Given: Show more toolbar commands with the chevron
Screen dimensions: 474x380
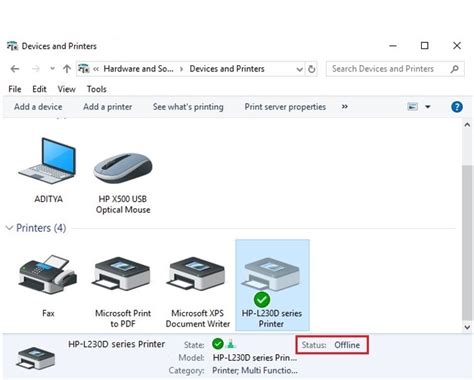Looking at the screenshot, I should [345, 107].
